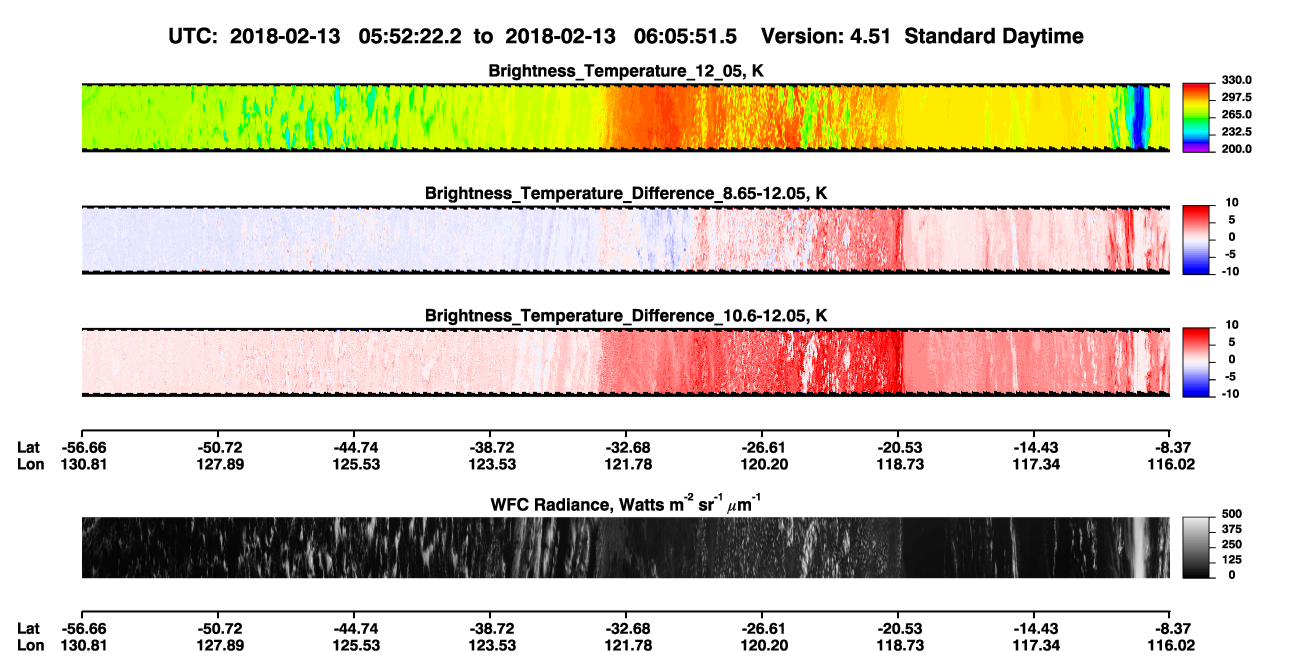Click bottom axis latitude -20.53 label
Image resolution: width=1300 pixels, height=667 pixels.
point(898,628)
